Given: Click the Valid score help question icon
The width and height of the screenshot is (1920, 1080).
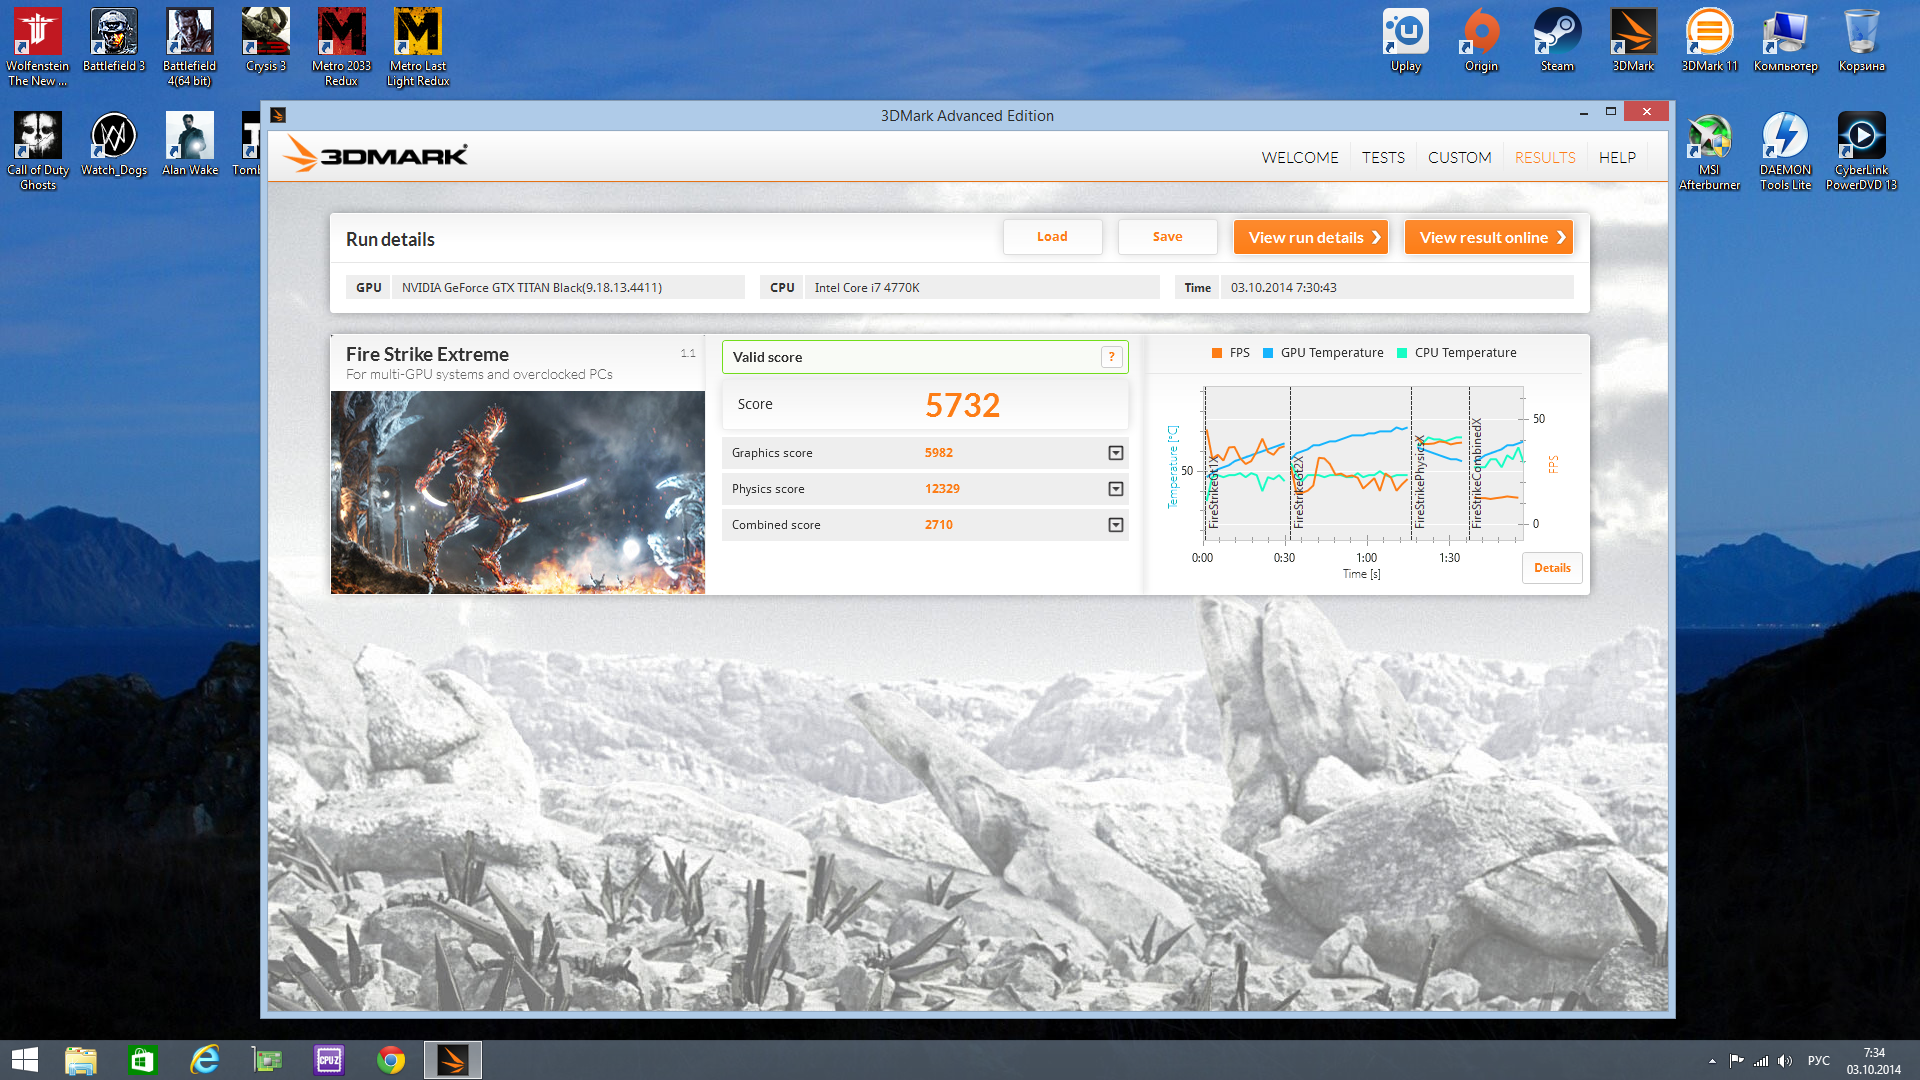Looking at the screenshot, I should point(1111,357).
